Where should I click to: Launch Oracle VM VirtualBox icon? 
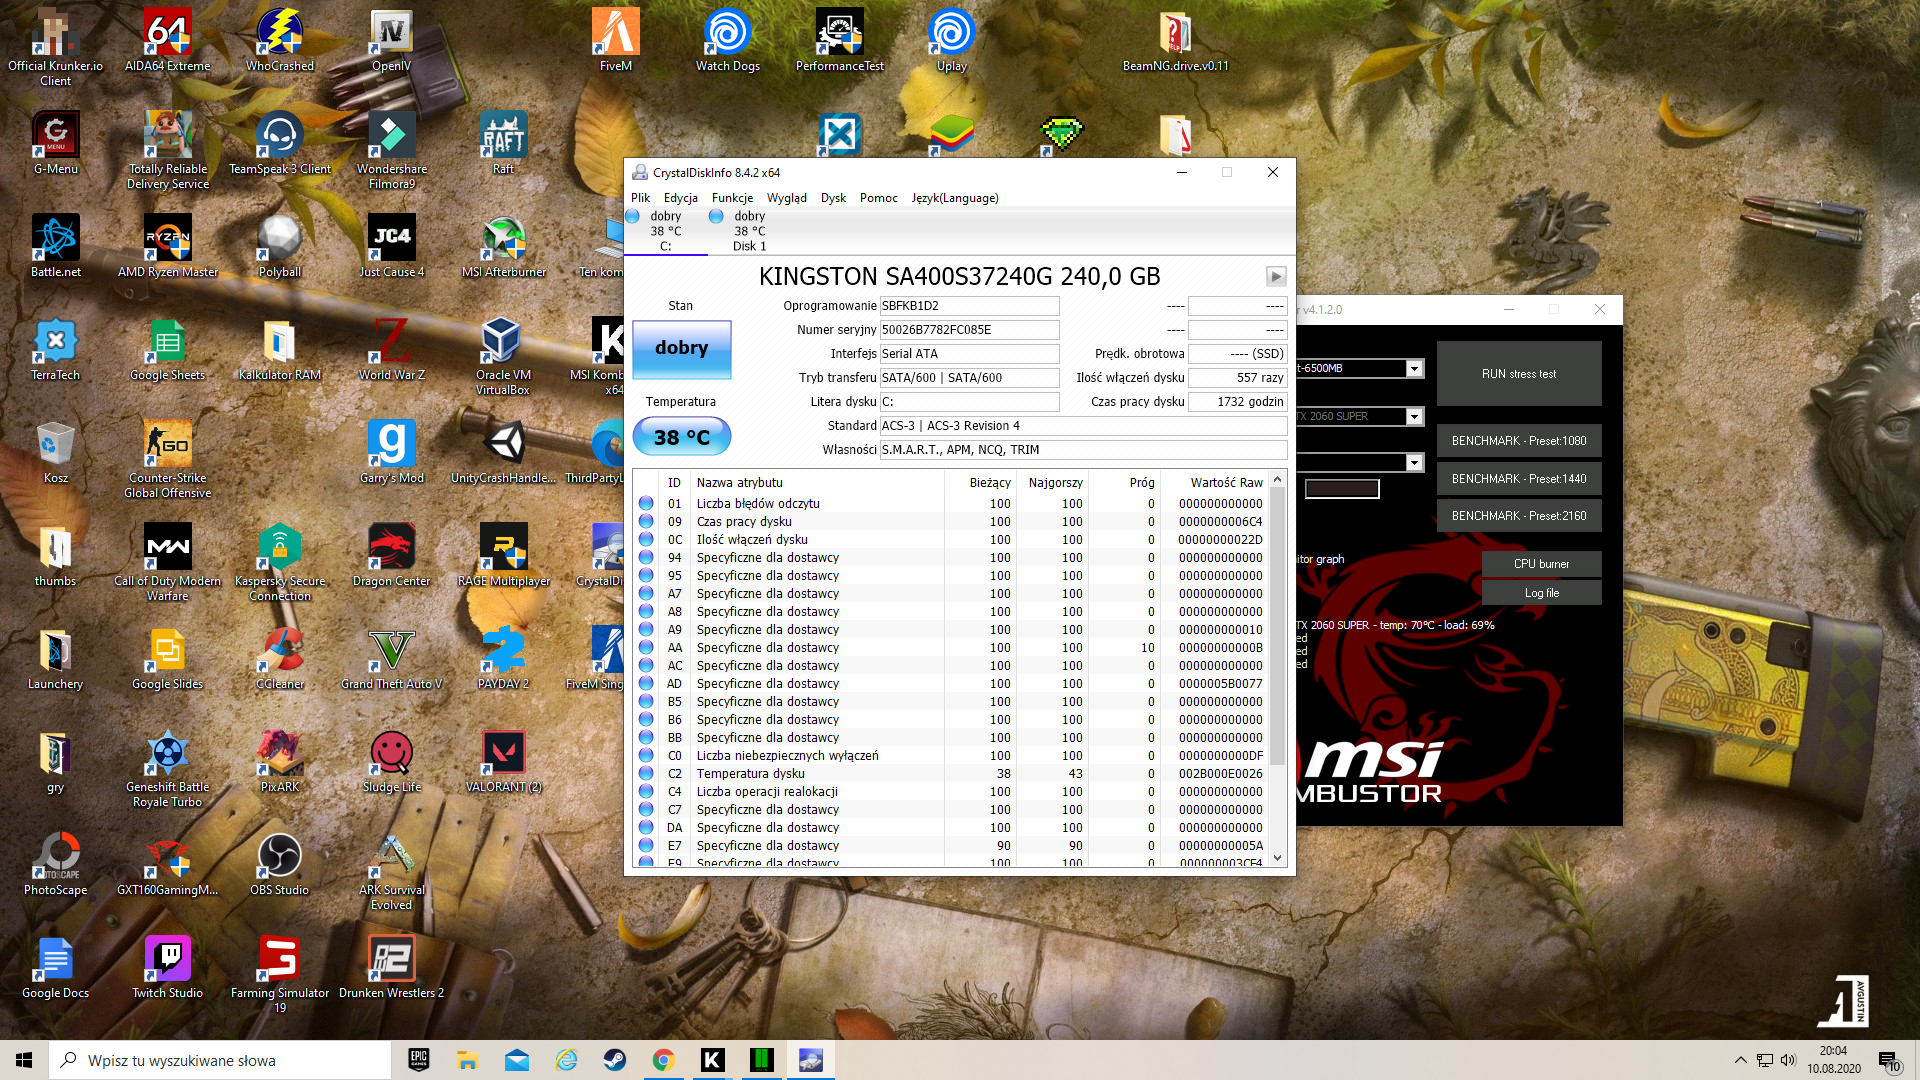click(x=503, y=356)
